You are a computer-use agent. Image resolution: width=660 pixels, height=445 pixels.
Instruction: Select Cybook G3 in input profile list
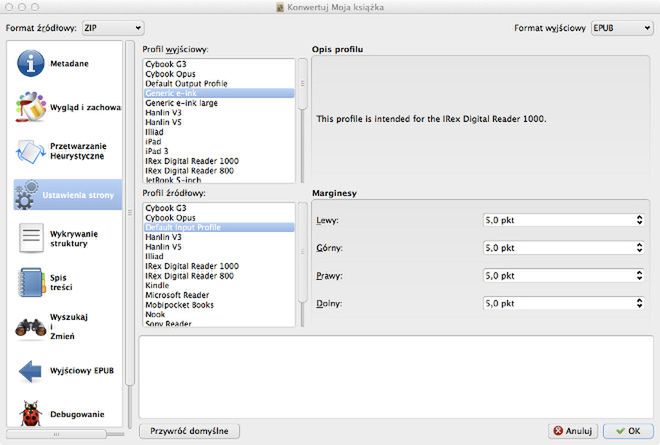(219, 208)
